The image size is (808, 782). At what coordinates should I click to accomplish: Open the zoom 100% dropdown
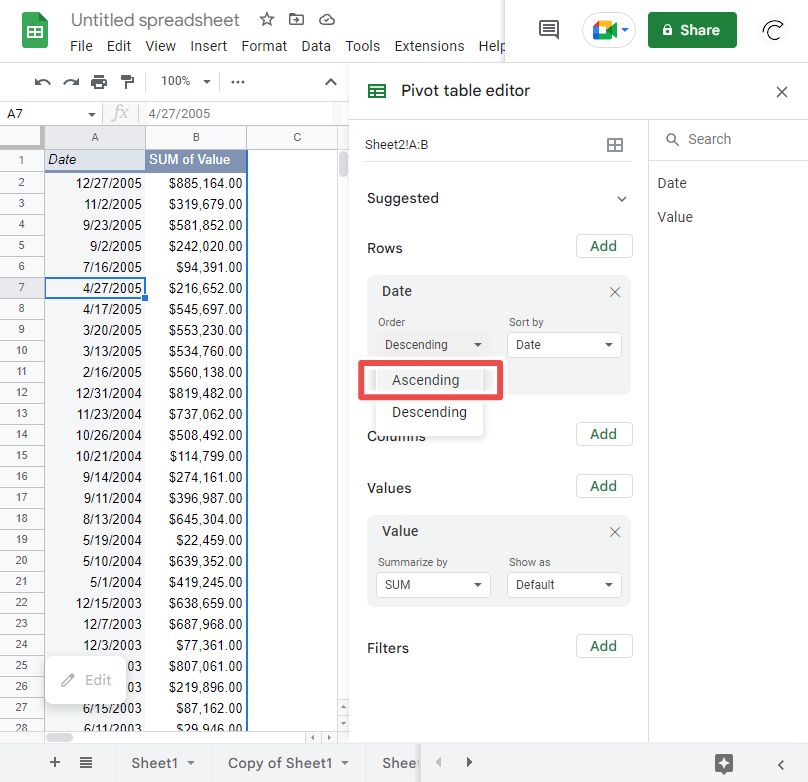click(186, 81)
